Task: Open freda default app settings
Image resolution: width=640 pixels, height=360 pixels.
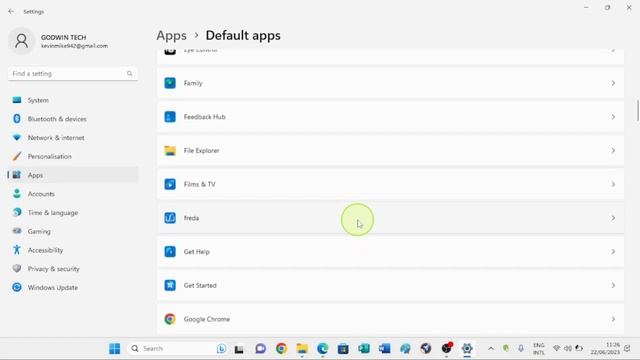Action: click(x=390, y=218)
